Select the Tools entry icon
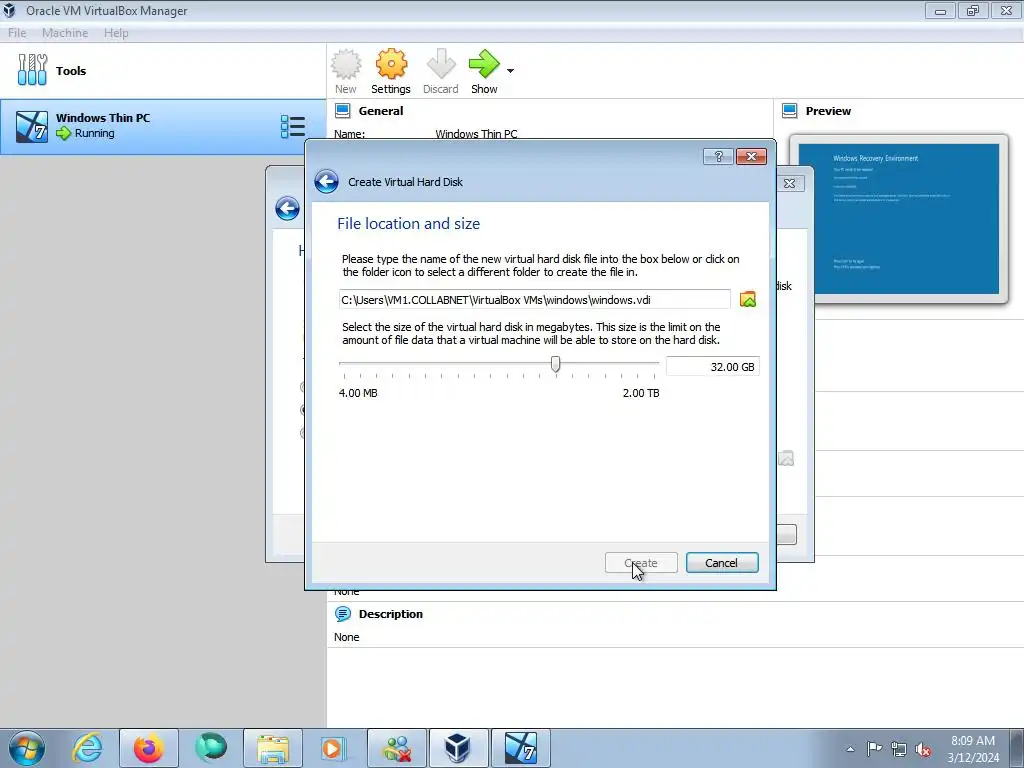Screen dimensions: 1024x768 tap(32, 70)
